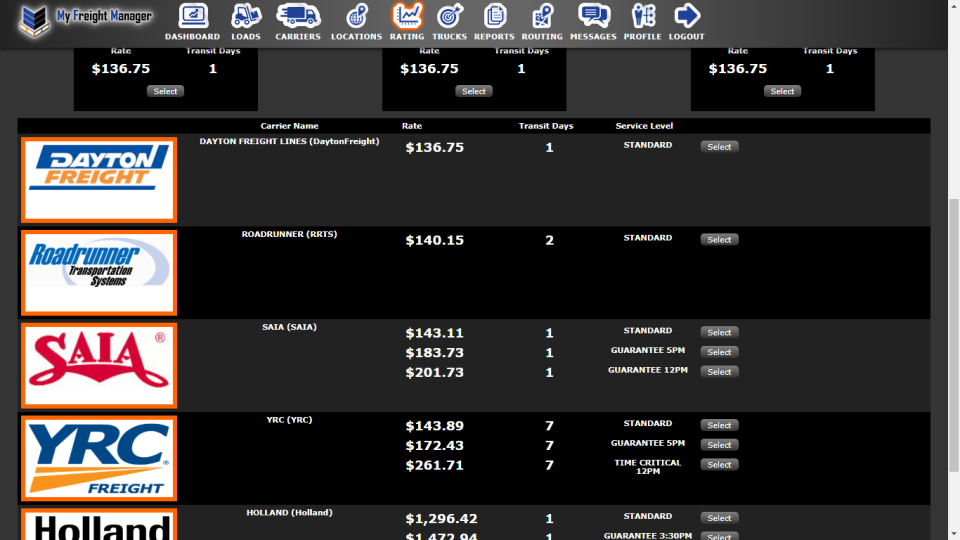Click the Carrier Name column header
960x540 pixels.
coord(290,126)
